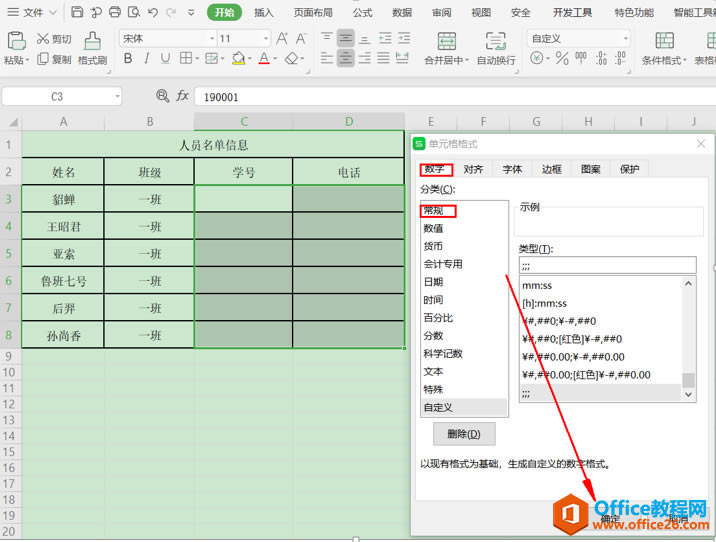Apply percent style format
This screenshot has height=542, width=716.
562,58
